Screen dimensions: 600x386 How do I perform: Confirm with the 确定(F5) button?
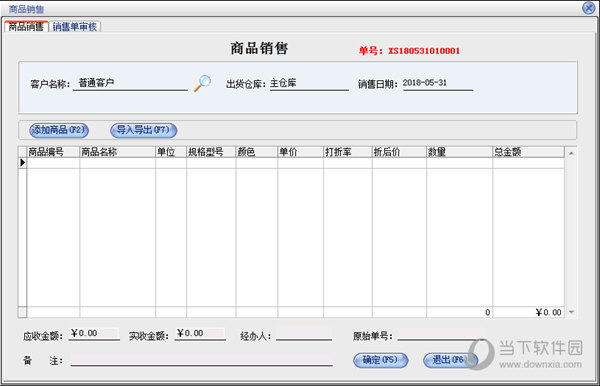(380, 360)
